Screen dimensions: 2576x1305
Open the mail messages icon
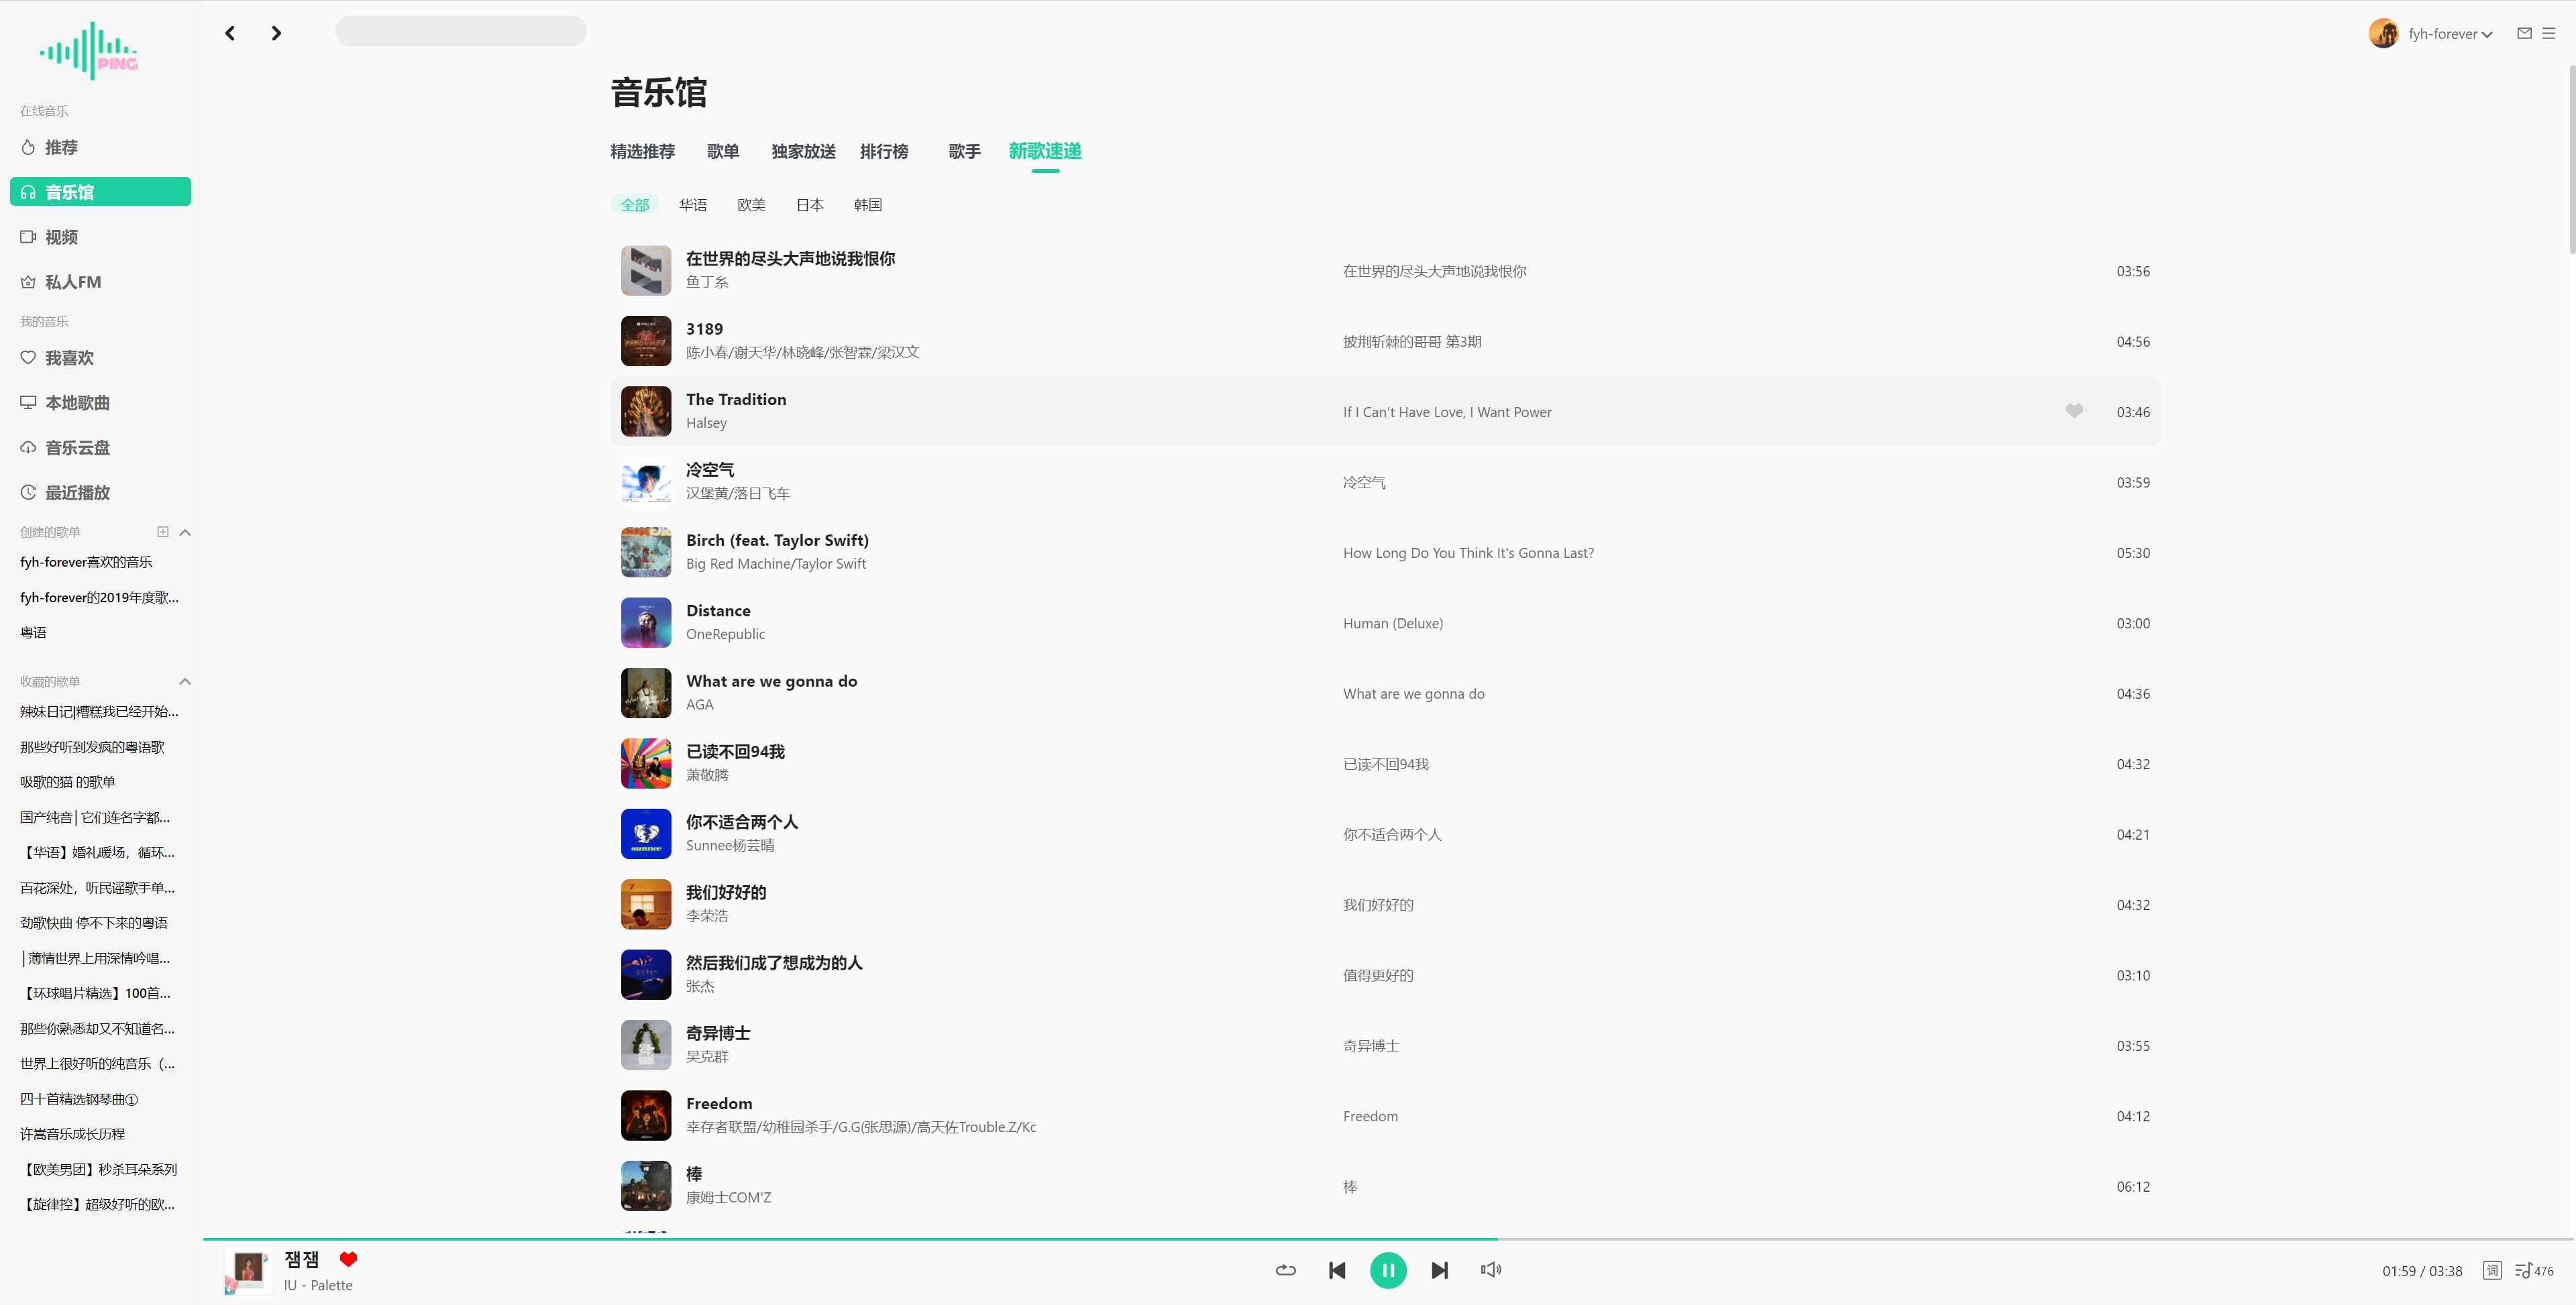tap(2524, 33)
